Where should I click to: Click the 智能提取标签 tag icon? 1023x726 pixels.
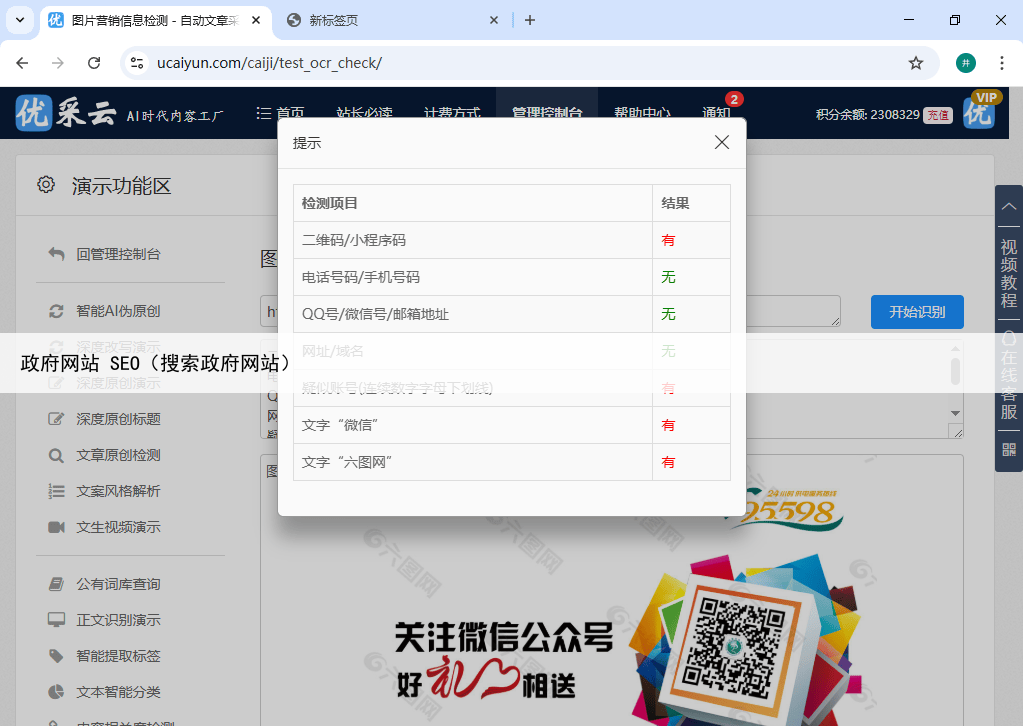click(x=57, y=656)
